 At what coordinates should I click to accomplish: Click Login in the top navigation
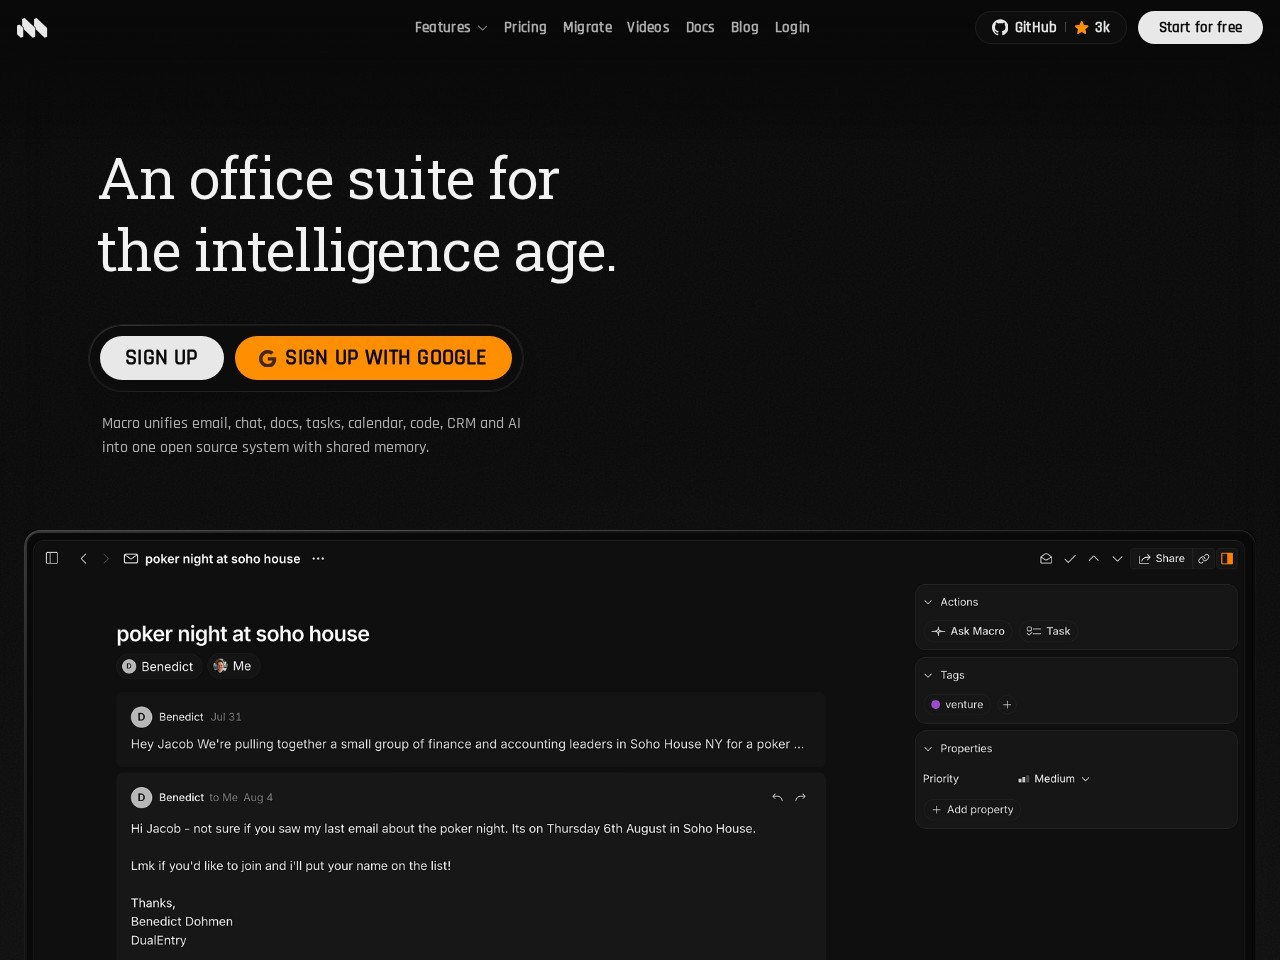792,27
